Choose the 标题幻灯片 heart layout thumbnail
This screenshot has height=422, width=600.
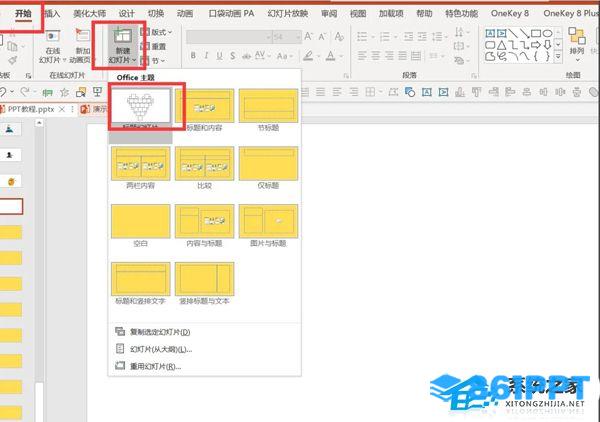[x=140, y=106]
